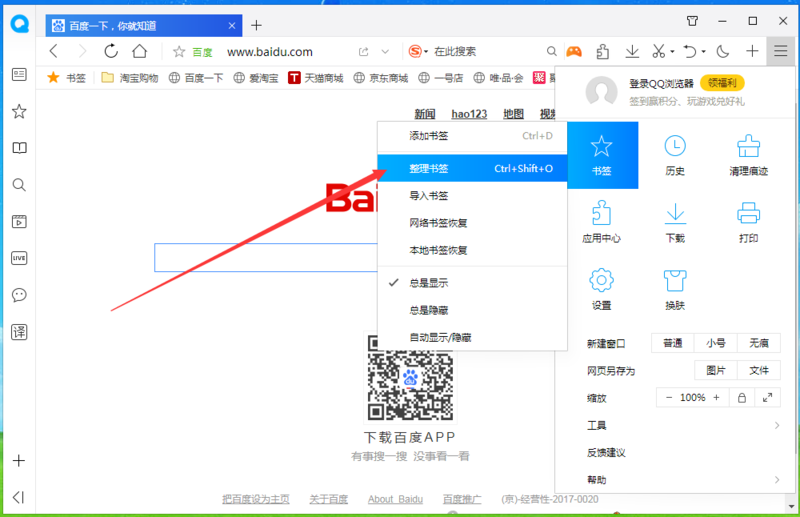This screenshot has height=517, width=800.
Task: Expand the Tools (工具) submenu arrow
Action: [x=777, y=425]
